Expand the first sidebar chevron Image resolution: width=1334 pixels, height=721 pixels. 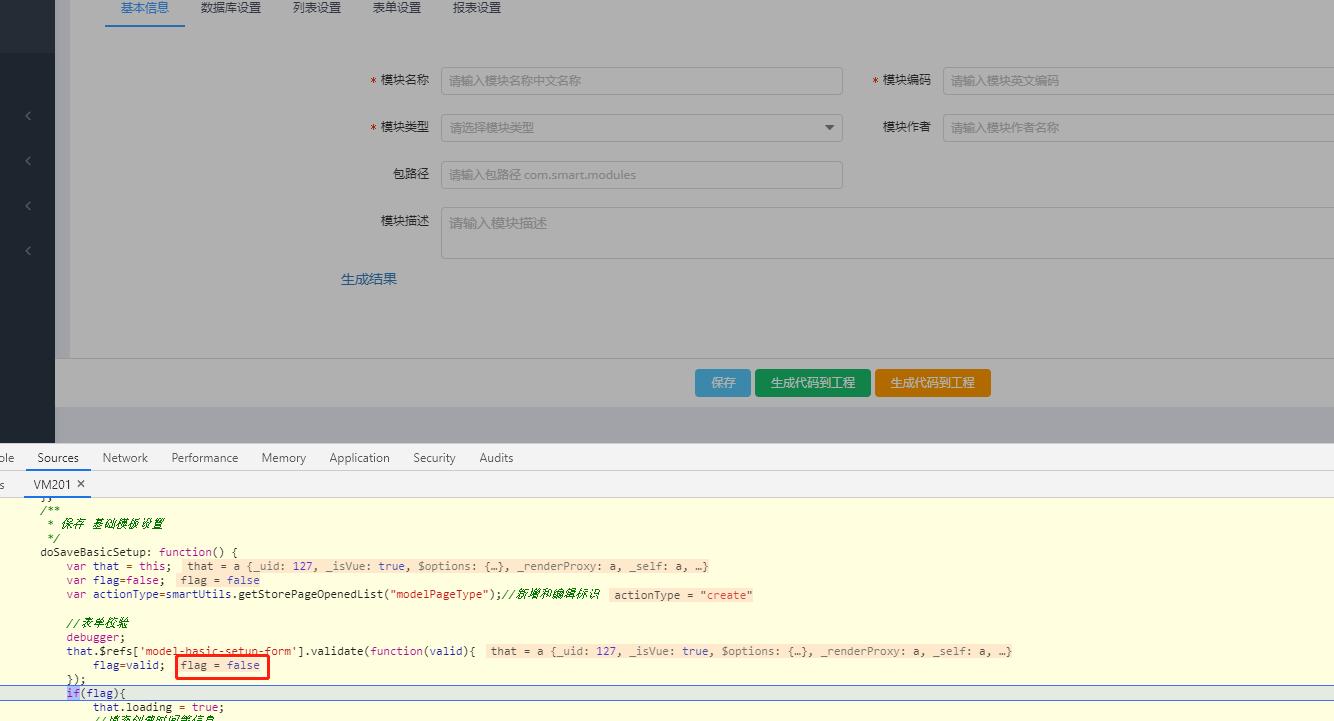tap(28, 116)
